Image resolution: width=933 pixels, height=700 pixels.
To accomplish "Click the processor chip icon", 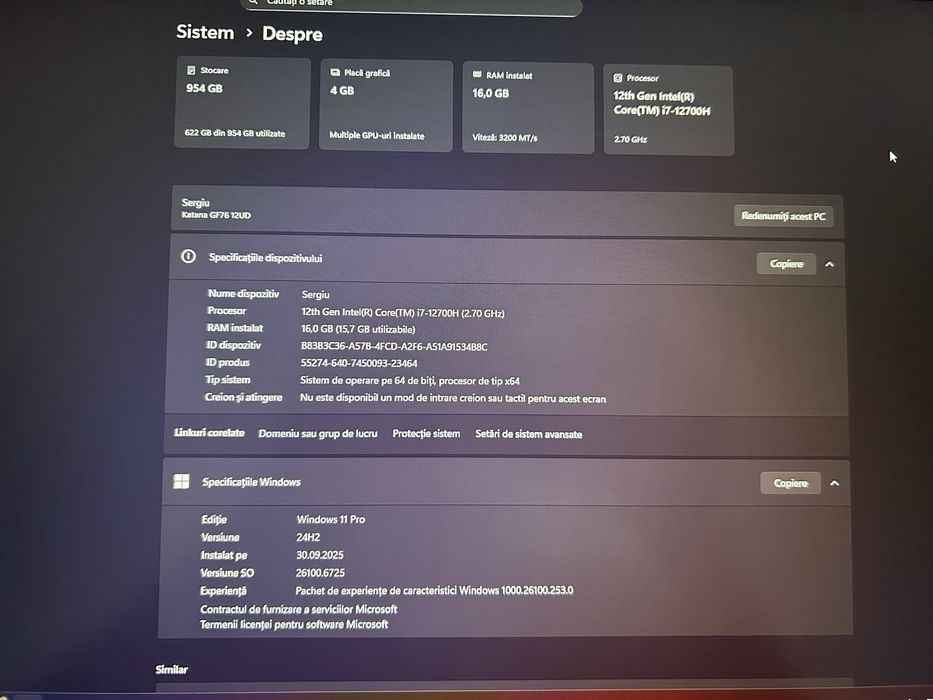I will coord(618,78).
